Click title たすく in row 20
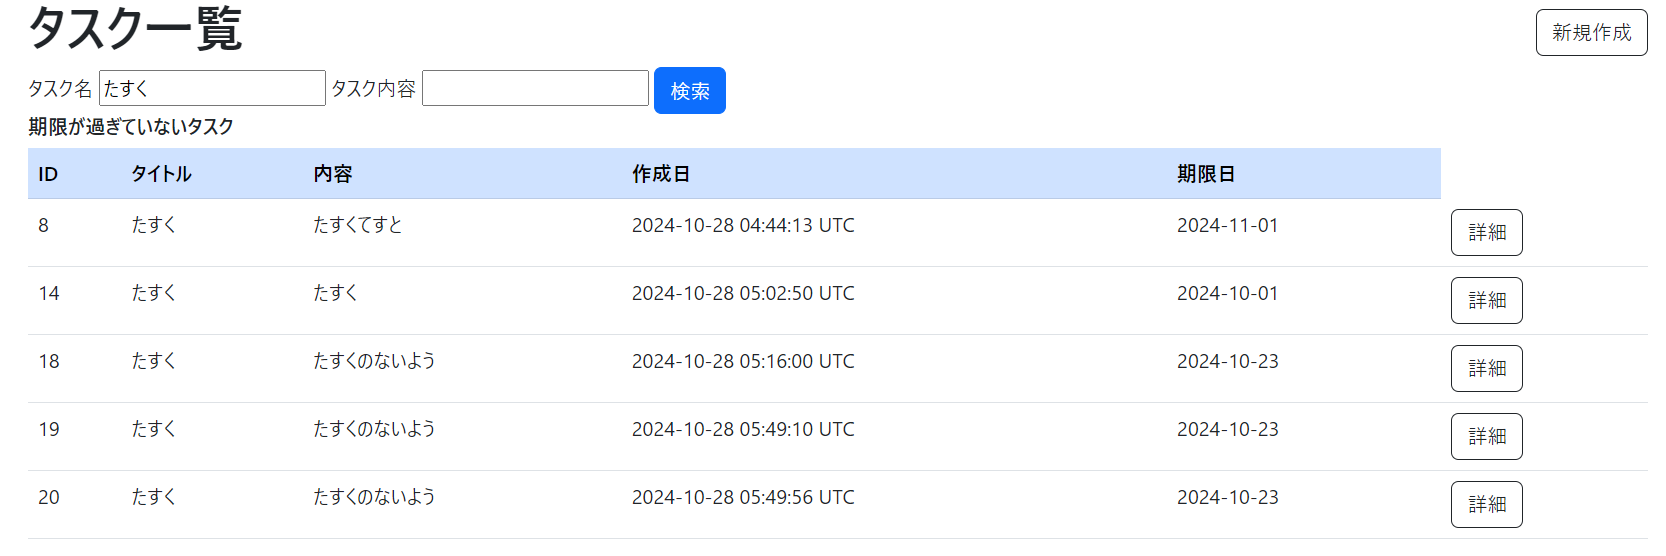1666x556 pixels. pyautogui.click(x=153, y=497)
